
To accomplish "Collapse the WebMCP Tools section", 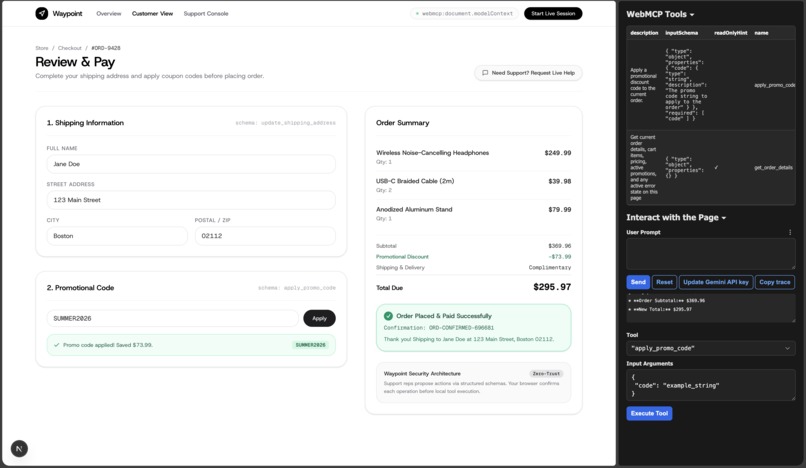I will click(x=660, y=14).
